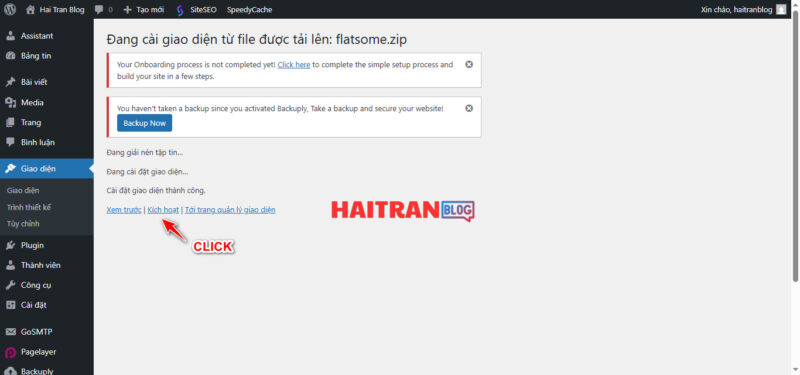
Task: Click the GoSMTP envelope icon
Action: pyautogui.click(x=10, y=332)
